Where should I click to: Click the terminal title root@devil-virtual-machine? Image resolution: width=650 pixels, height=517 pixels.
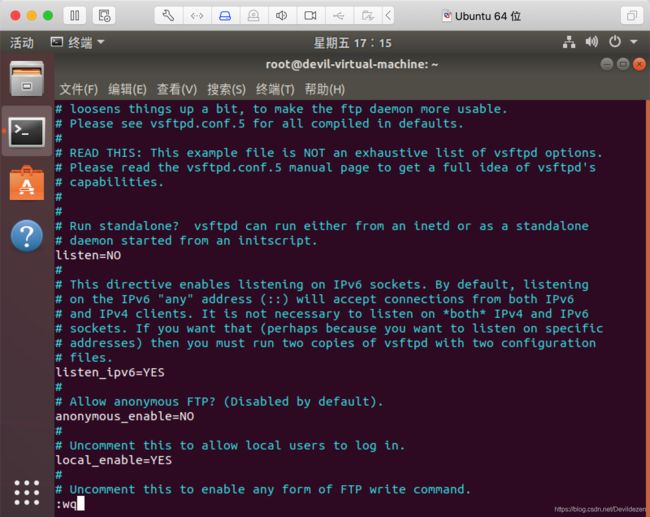pos(352,64)
